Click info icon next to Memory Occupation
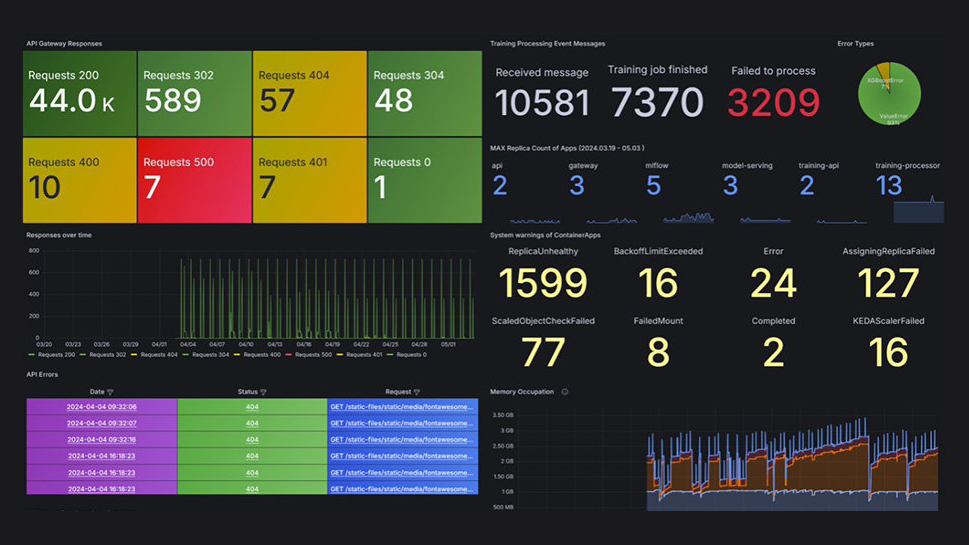This screenshot has height=545, width=969. (x=565, y=392)
